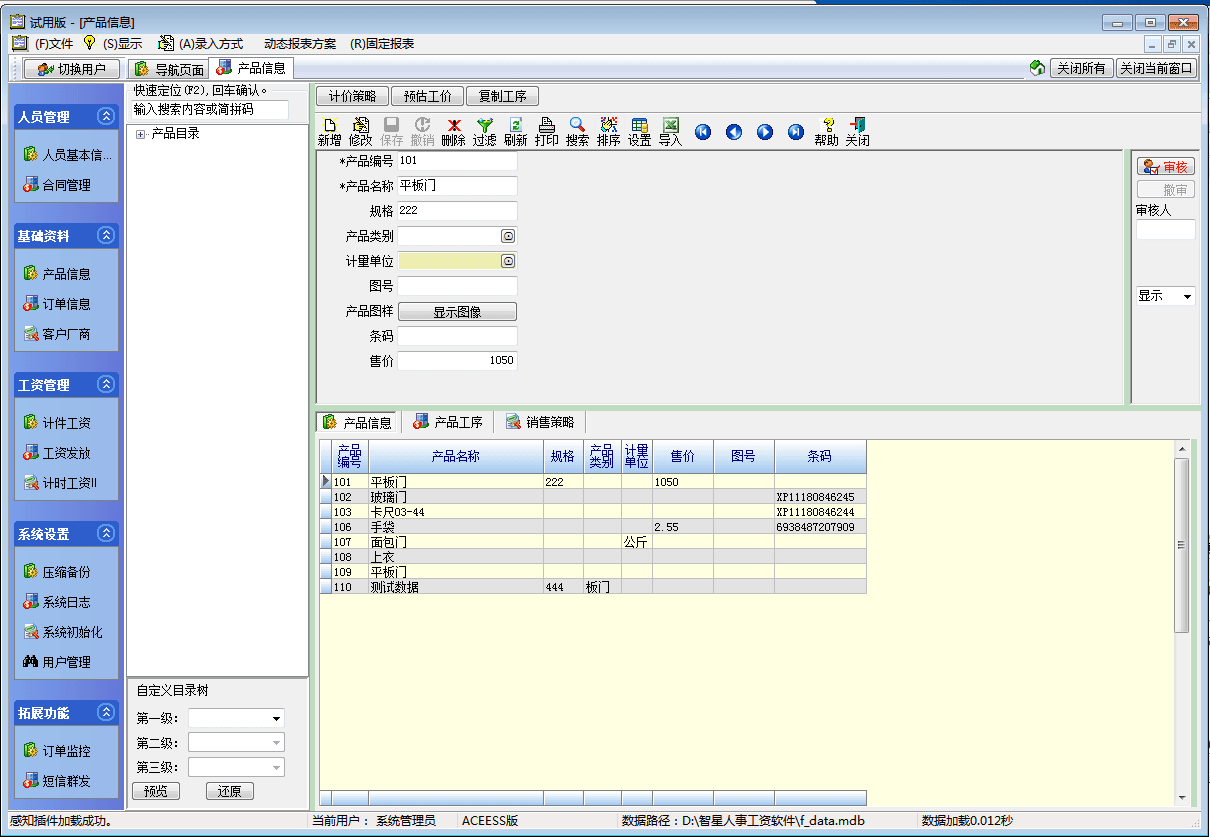Click the 排序 (sort) toolbar icon
Screen dimensions: 1210x837
click(x=608, y=132)
